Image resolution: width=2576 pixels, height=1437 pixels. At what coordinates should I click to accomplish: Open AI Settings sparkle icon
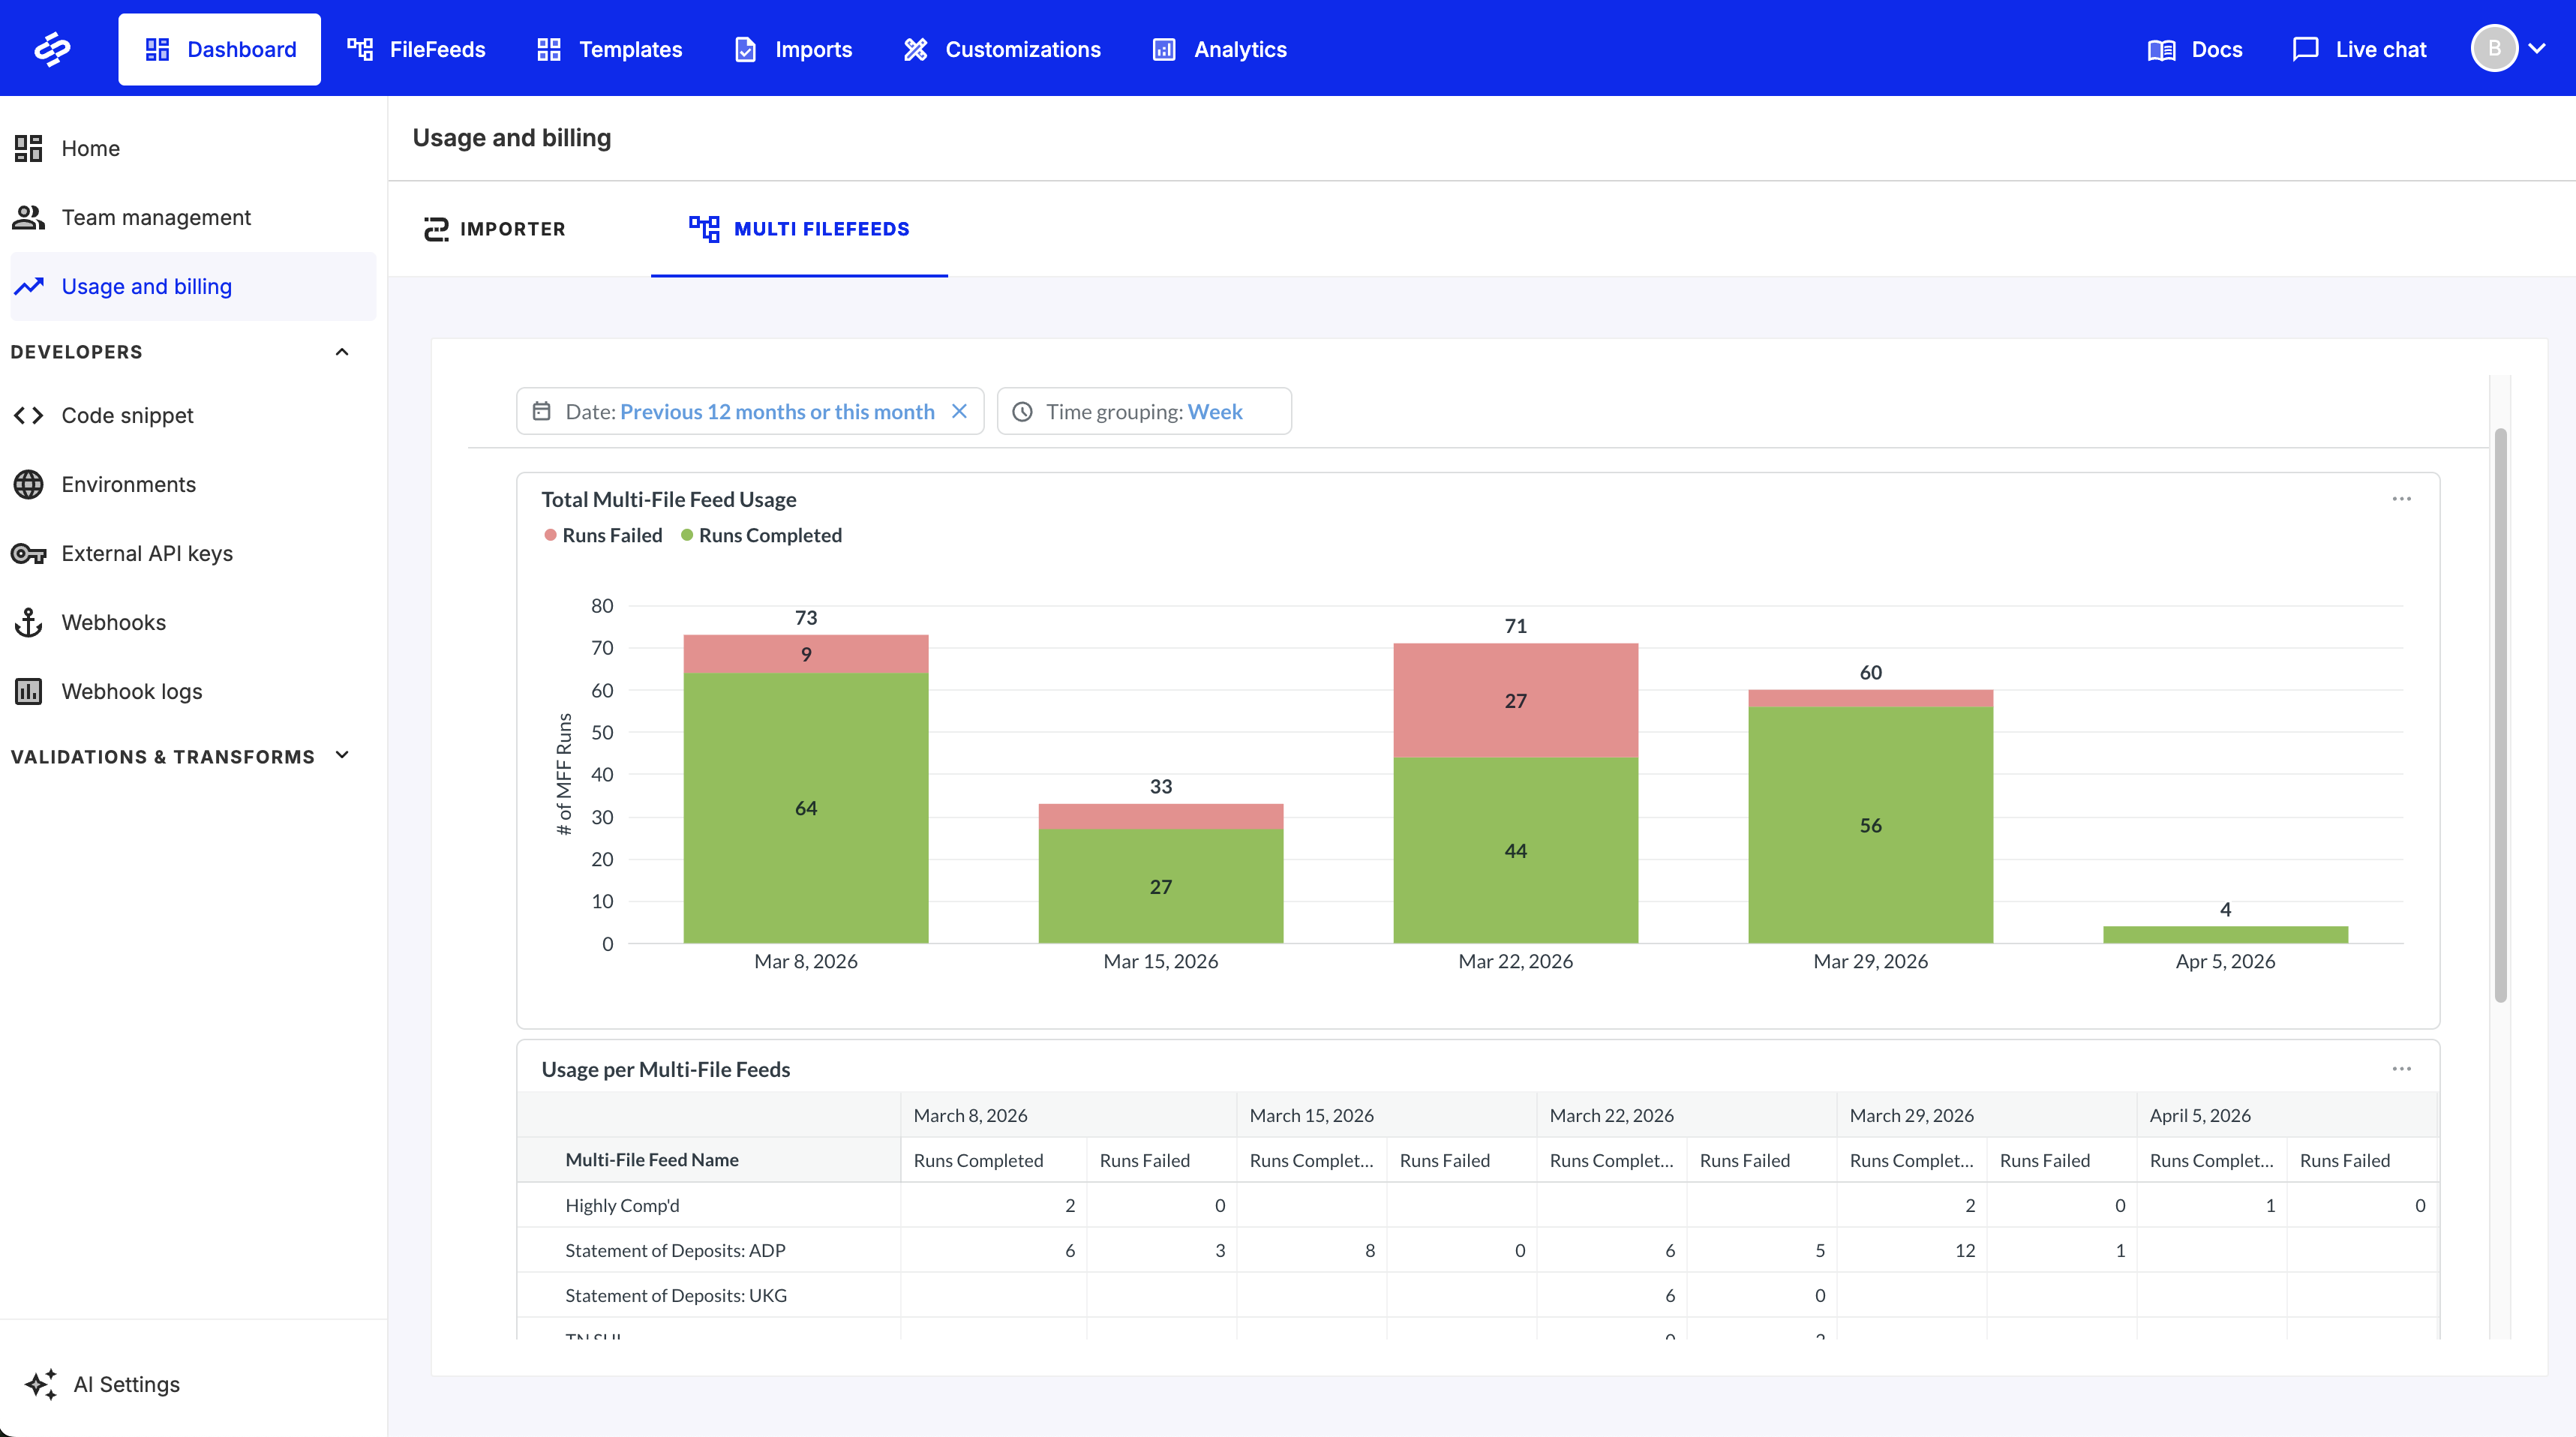coord(41,1384)
